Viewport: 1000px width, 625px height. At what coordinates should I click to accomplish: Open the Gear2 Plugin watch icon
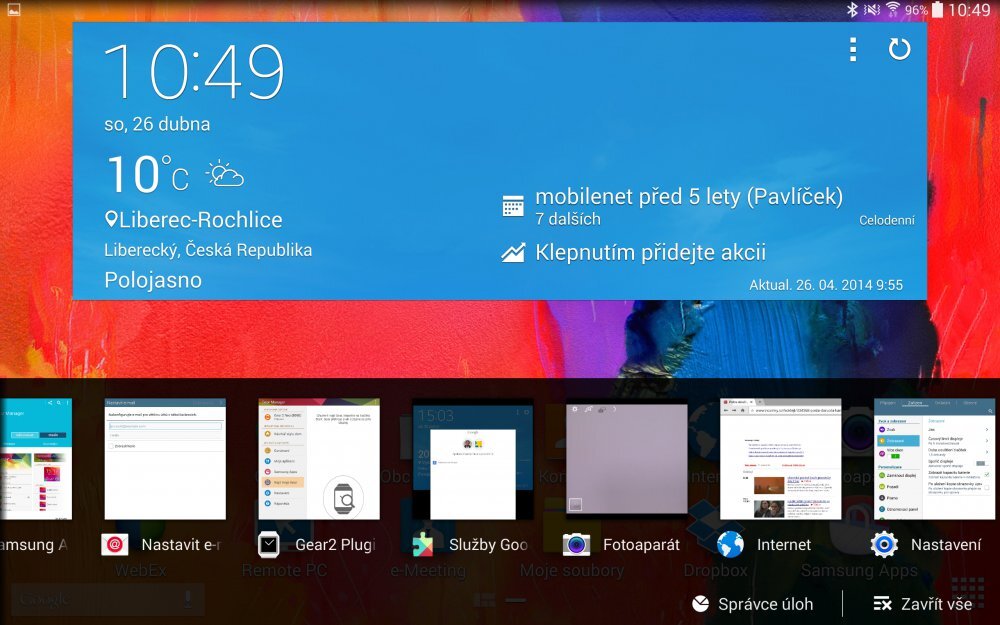tap(271, 544)
